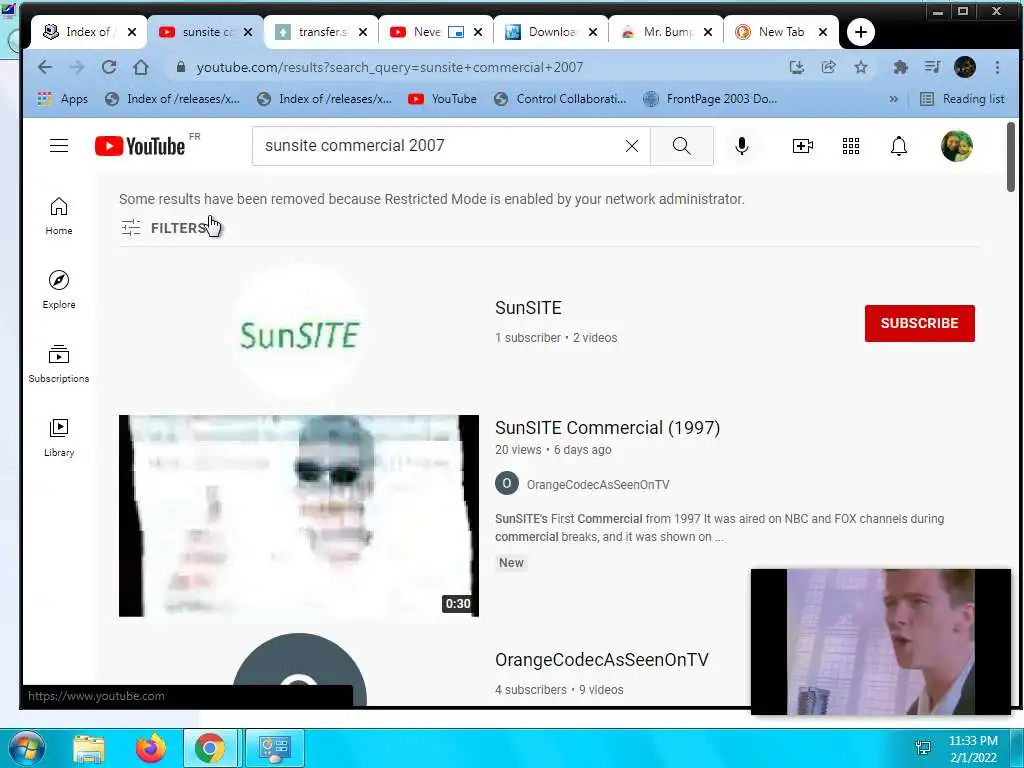Screen dimensions: 1024x768
Task: Bookmark this page with the star
Action: point(861,67)
